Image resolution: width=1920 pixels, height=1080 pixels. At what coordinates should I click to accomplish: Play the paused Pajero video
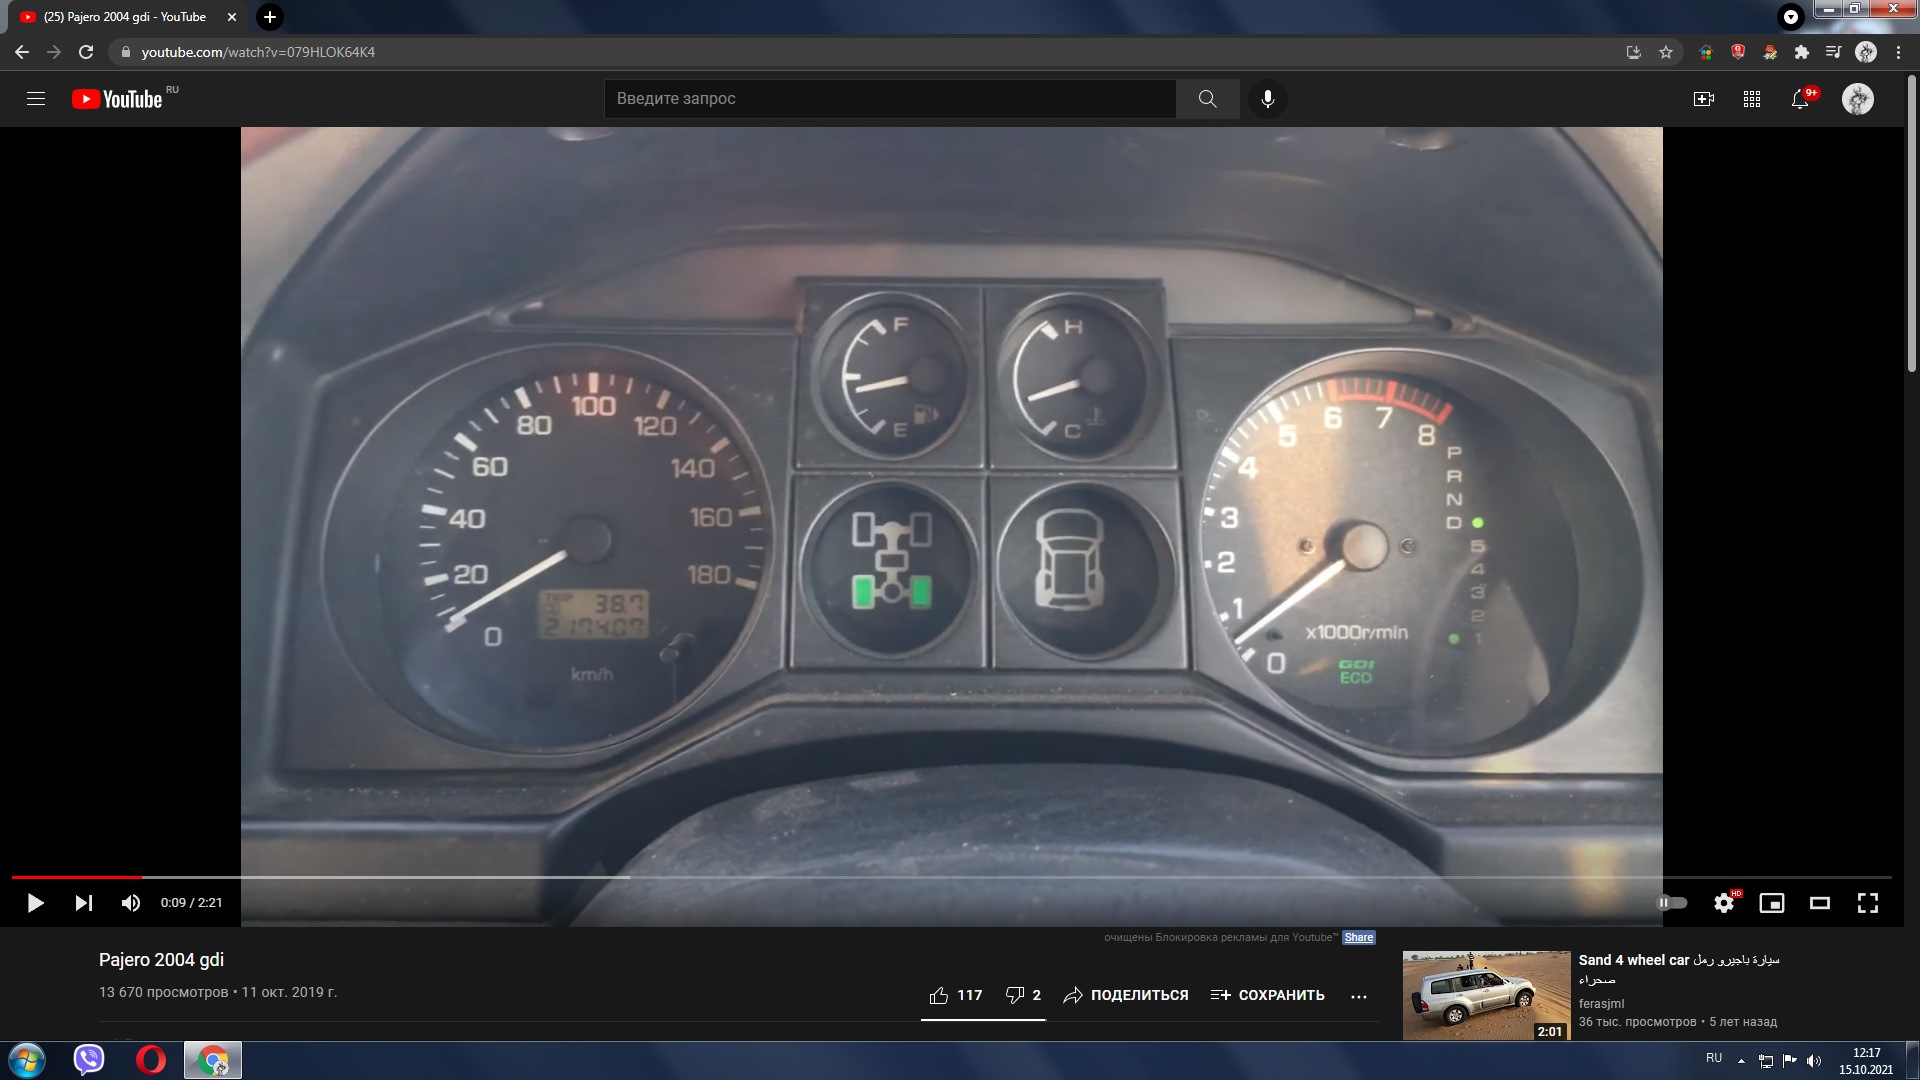tap(35, 903)
